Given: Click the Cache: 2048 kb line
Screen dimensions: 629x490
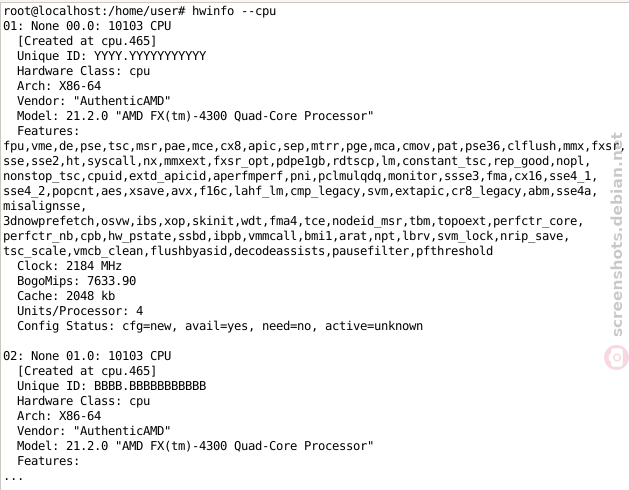Looking at the screenshot, I should [x=66, y=296].
